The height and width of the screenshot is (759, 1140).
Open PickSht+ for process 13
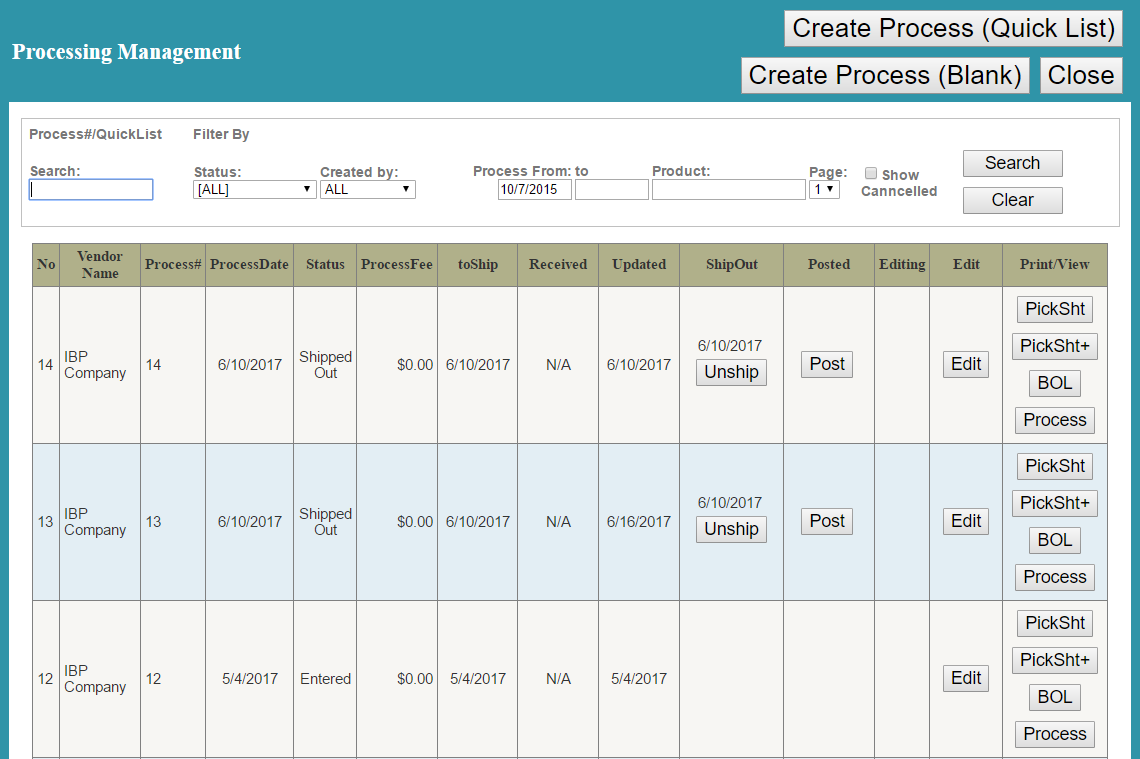1054,503
